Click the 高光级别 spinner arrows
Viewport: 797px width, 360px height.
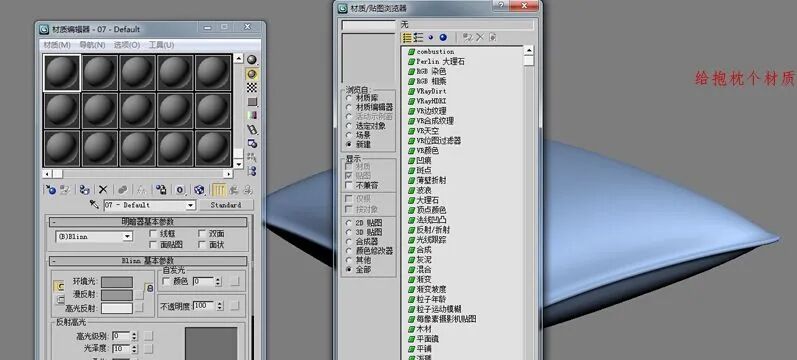[134, 336]
